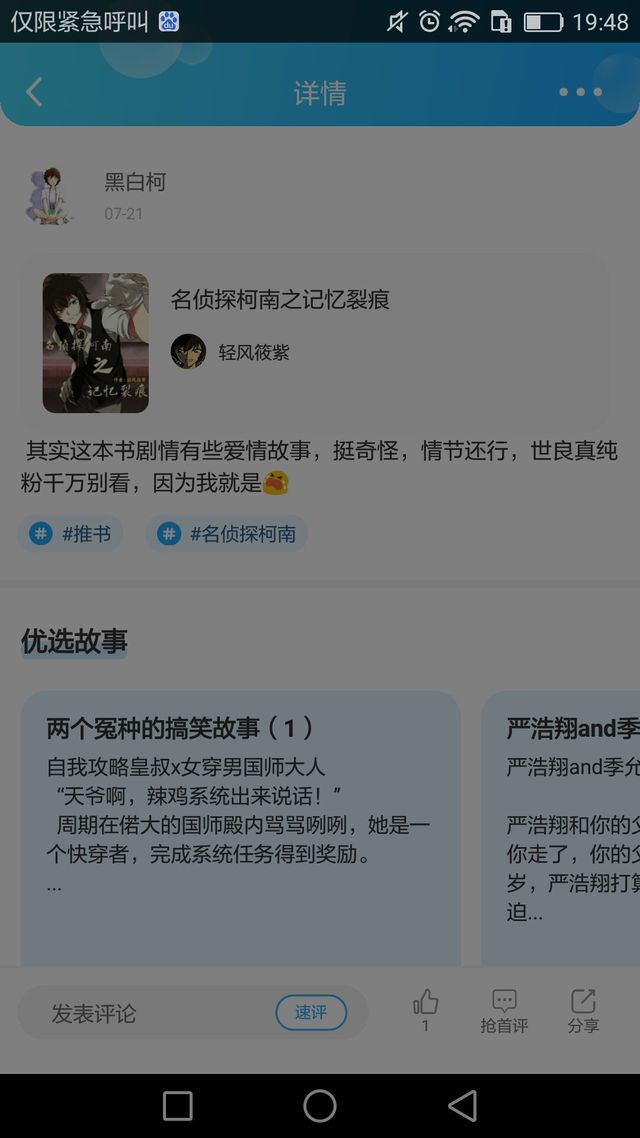Tap 轻风筱紫 author avatar
The height and width of the screenshot is (1138, 640).
[188, 351]
